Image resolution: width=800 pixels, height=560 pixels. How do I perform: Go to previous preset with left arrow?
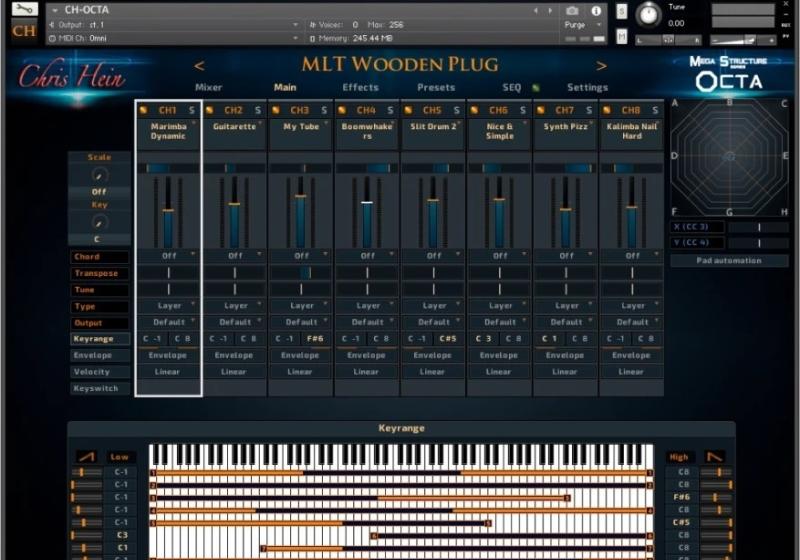(x=199, y=66)
